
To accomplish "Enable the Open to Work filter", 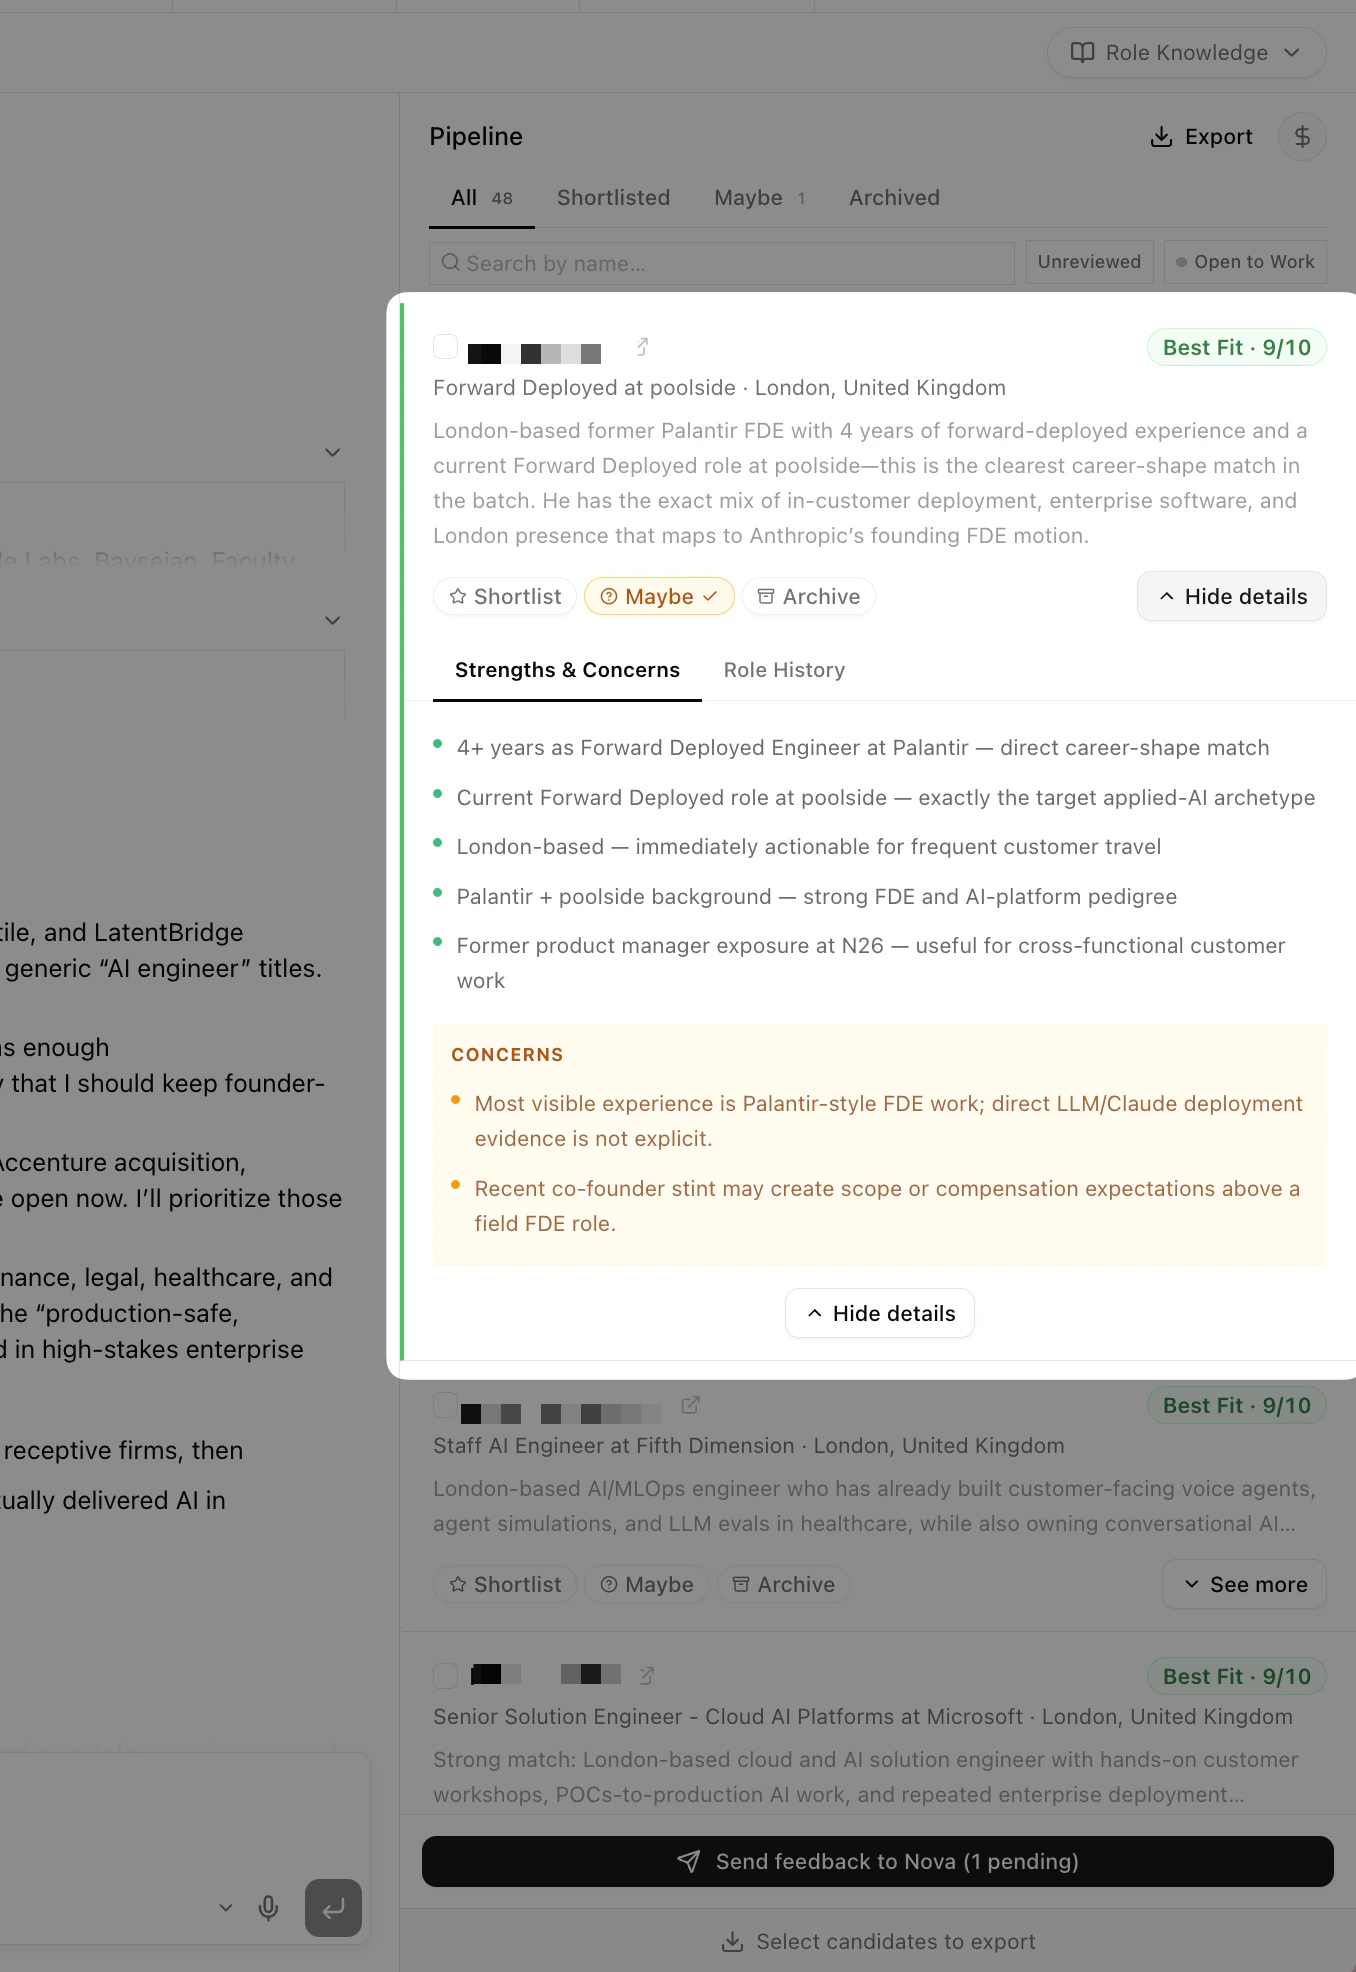I will [x=1245, y=261].
